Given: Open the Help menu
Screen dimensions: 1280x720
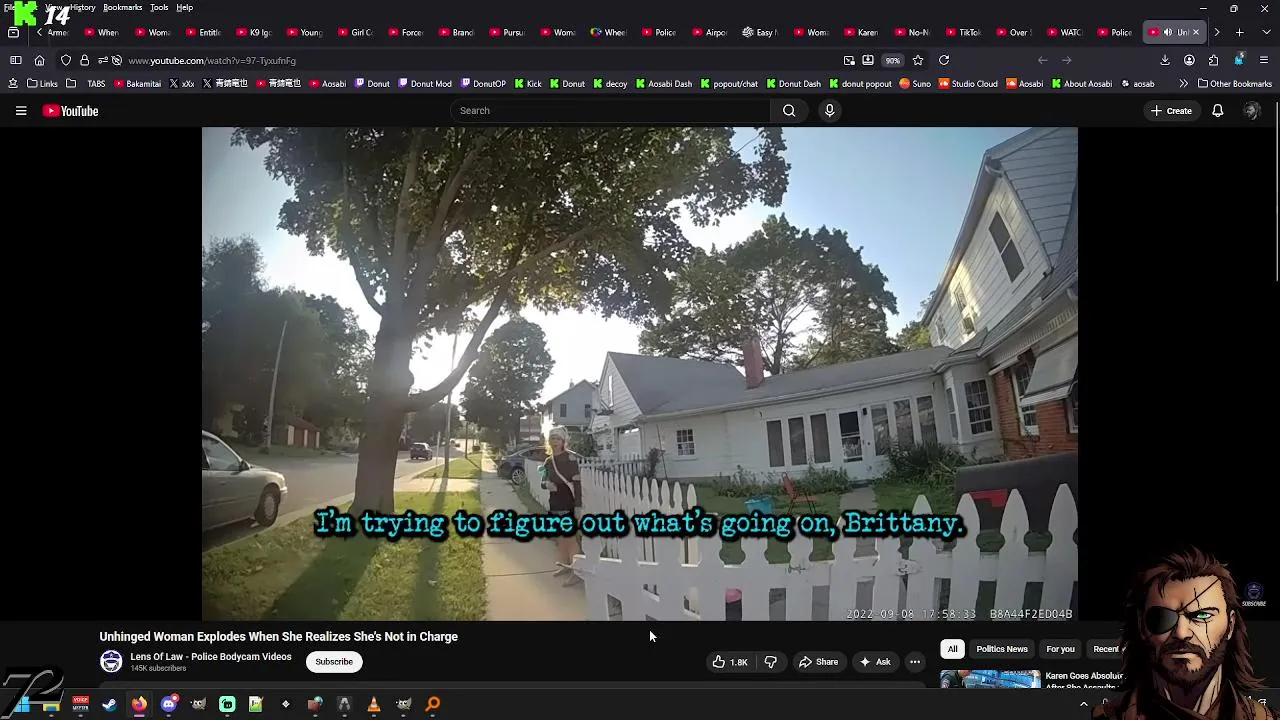Looking at the screenshot, I should point(185,7).
